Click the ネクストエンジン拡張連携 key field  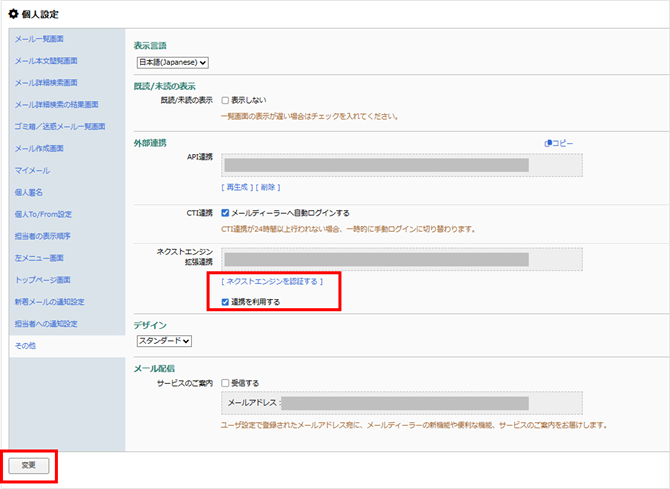pyautogui.click(x=402, y=259)
